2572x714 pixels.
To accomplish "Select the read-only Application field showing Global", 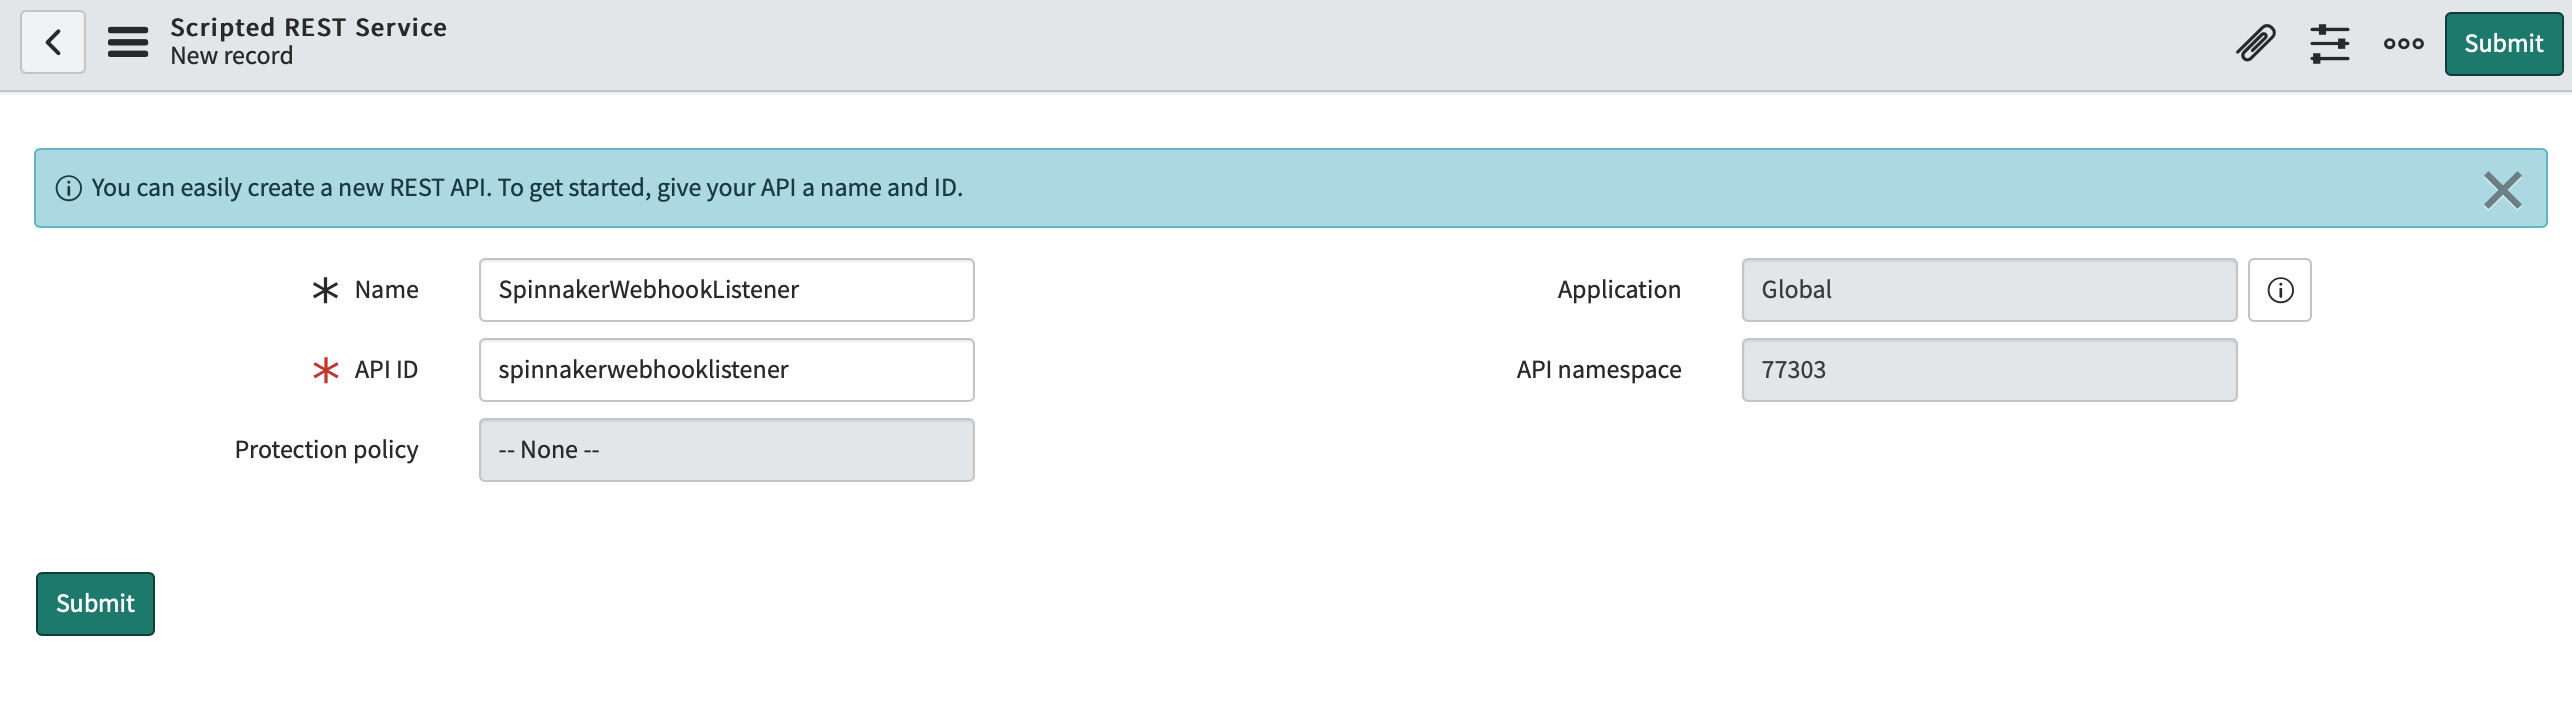I will click(x=1988, y=290).
